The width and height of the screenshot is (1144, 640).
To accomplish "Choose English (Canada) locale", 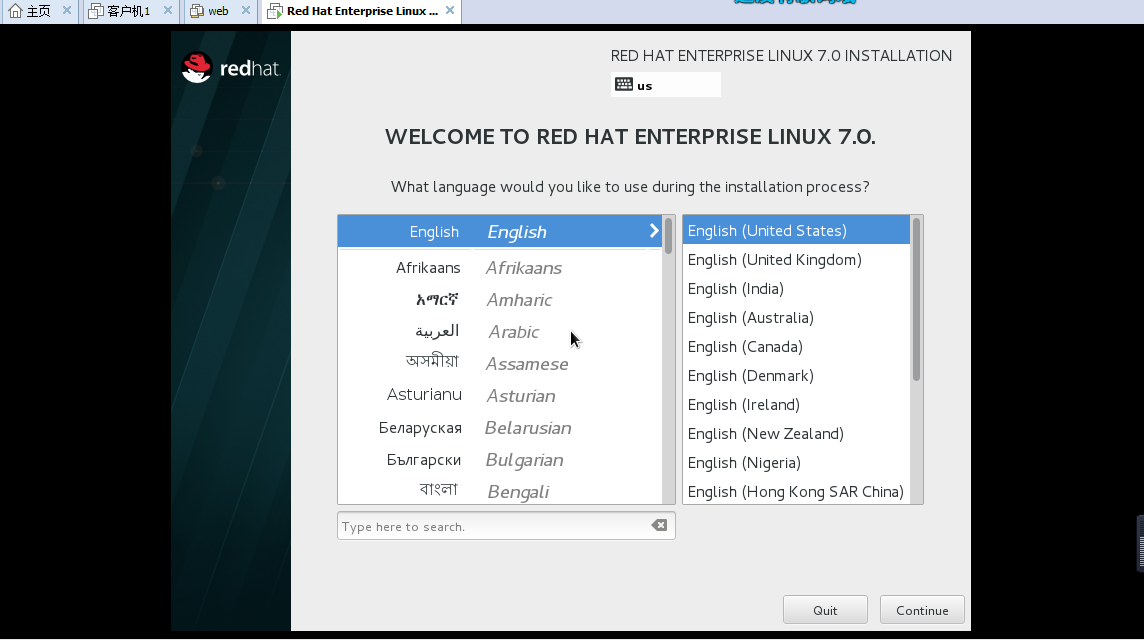I will pyautogui.click(x=796, y=347).
